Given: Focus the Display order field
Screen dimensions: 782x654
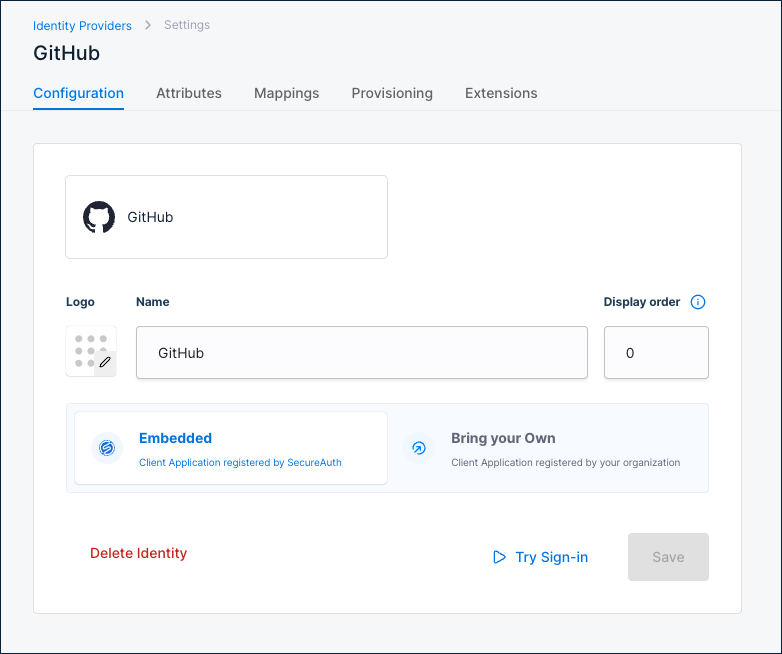Looking at the screenshot, I should [656, 353].
